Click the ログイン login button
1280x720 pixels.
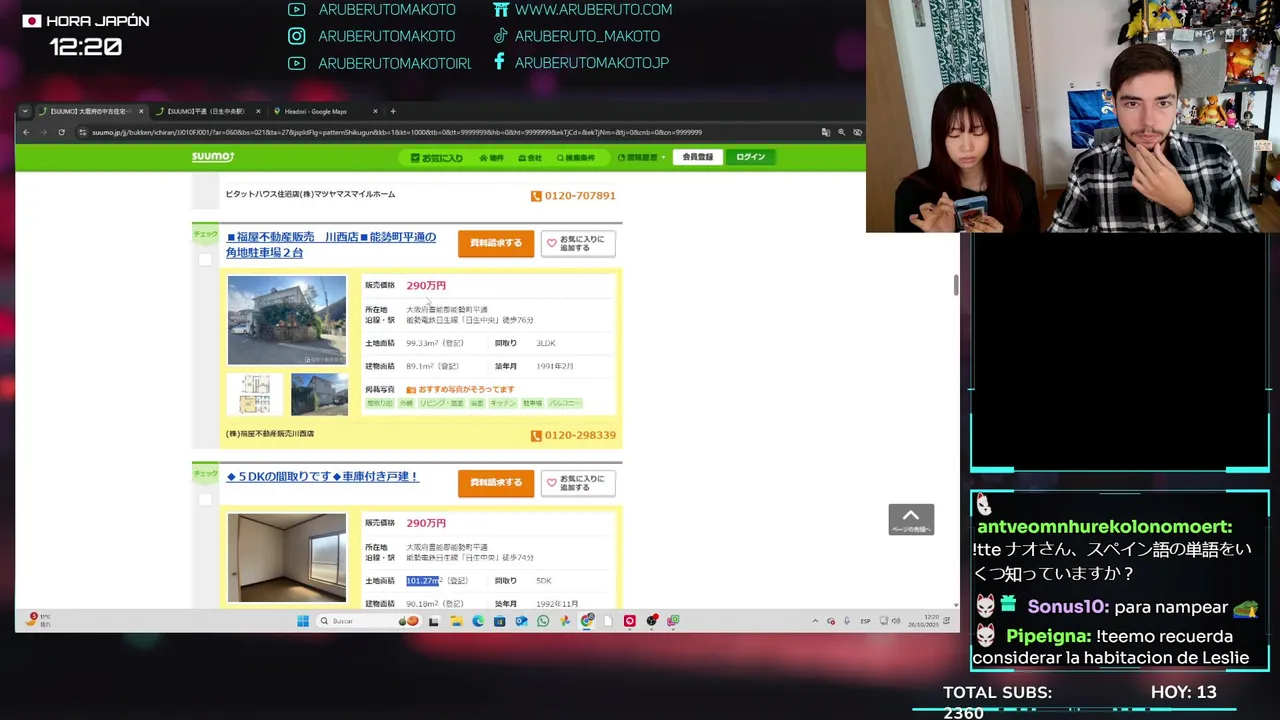coord(750,157)
